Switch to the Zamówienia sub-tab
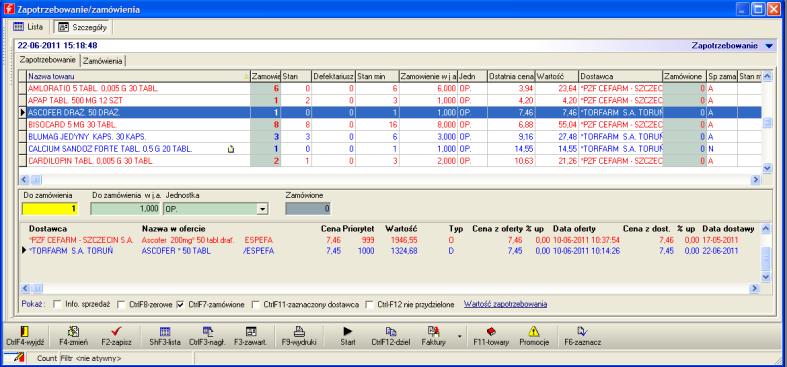The height and width of the screenshot is (367, 787). [103, 61]
